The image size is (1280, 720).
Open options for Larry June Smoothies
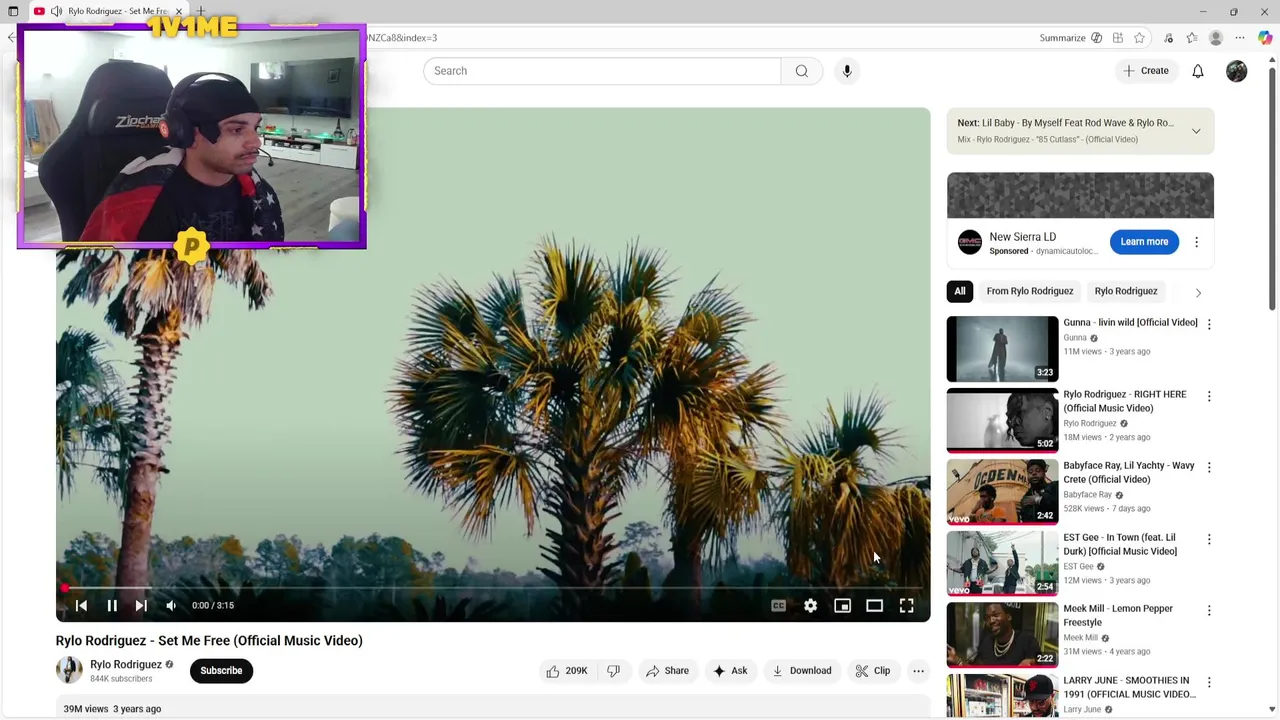point(1209,682)
